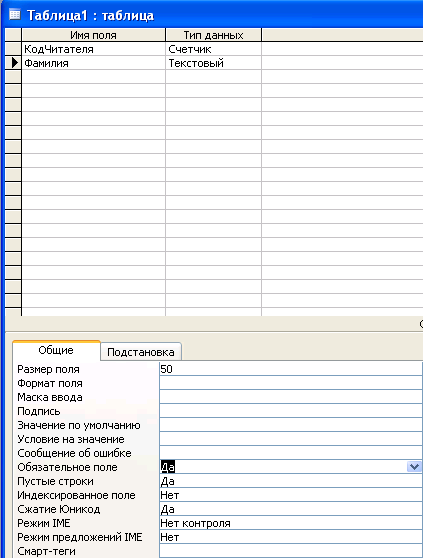The height and width of the screenshot is (558, 423).
Task: Click the Пустые строки value field
Action: click(291, 481)
